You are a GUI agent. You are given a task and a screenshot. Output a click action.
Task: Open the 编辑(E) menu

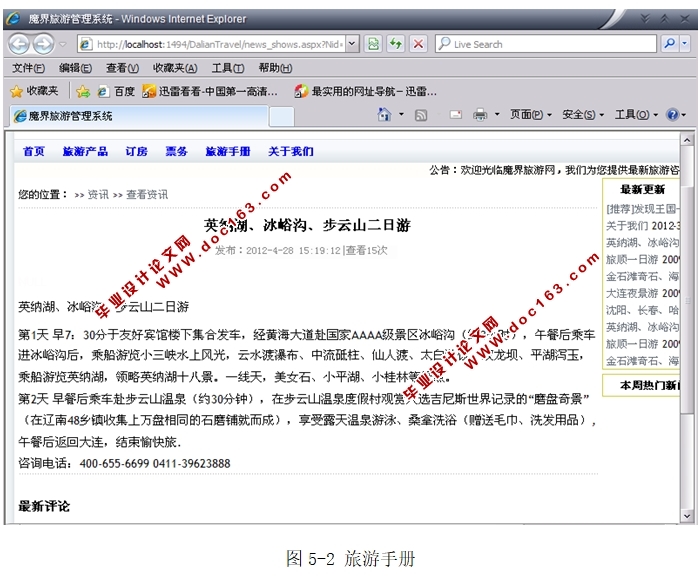point(75,68)
